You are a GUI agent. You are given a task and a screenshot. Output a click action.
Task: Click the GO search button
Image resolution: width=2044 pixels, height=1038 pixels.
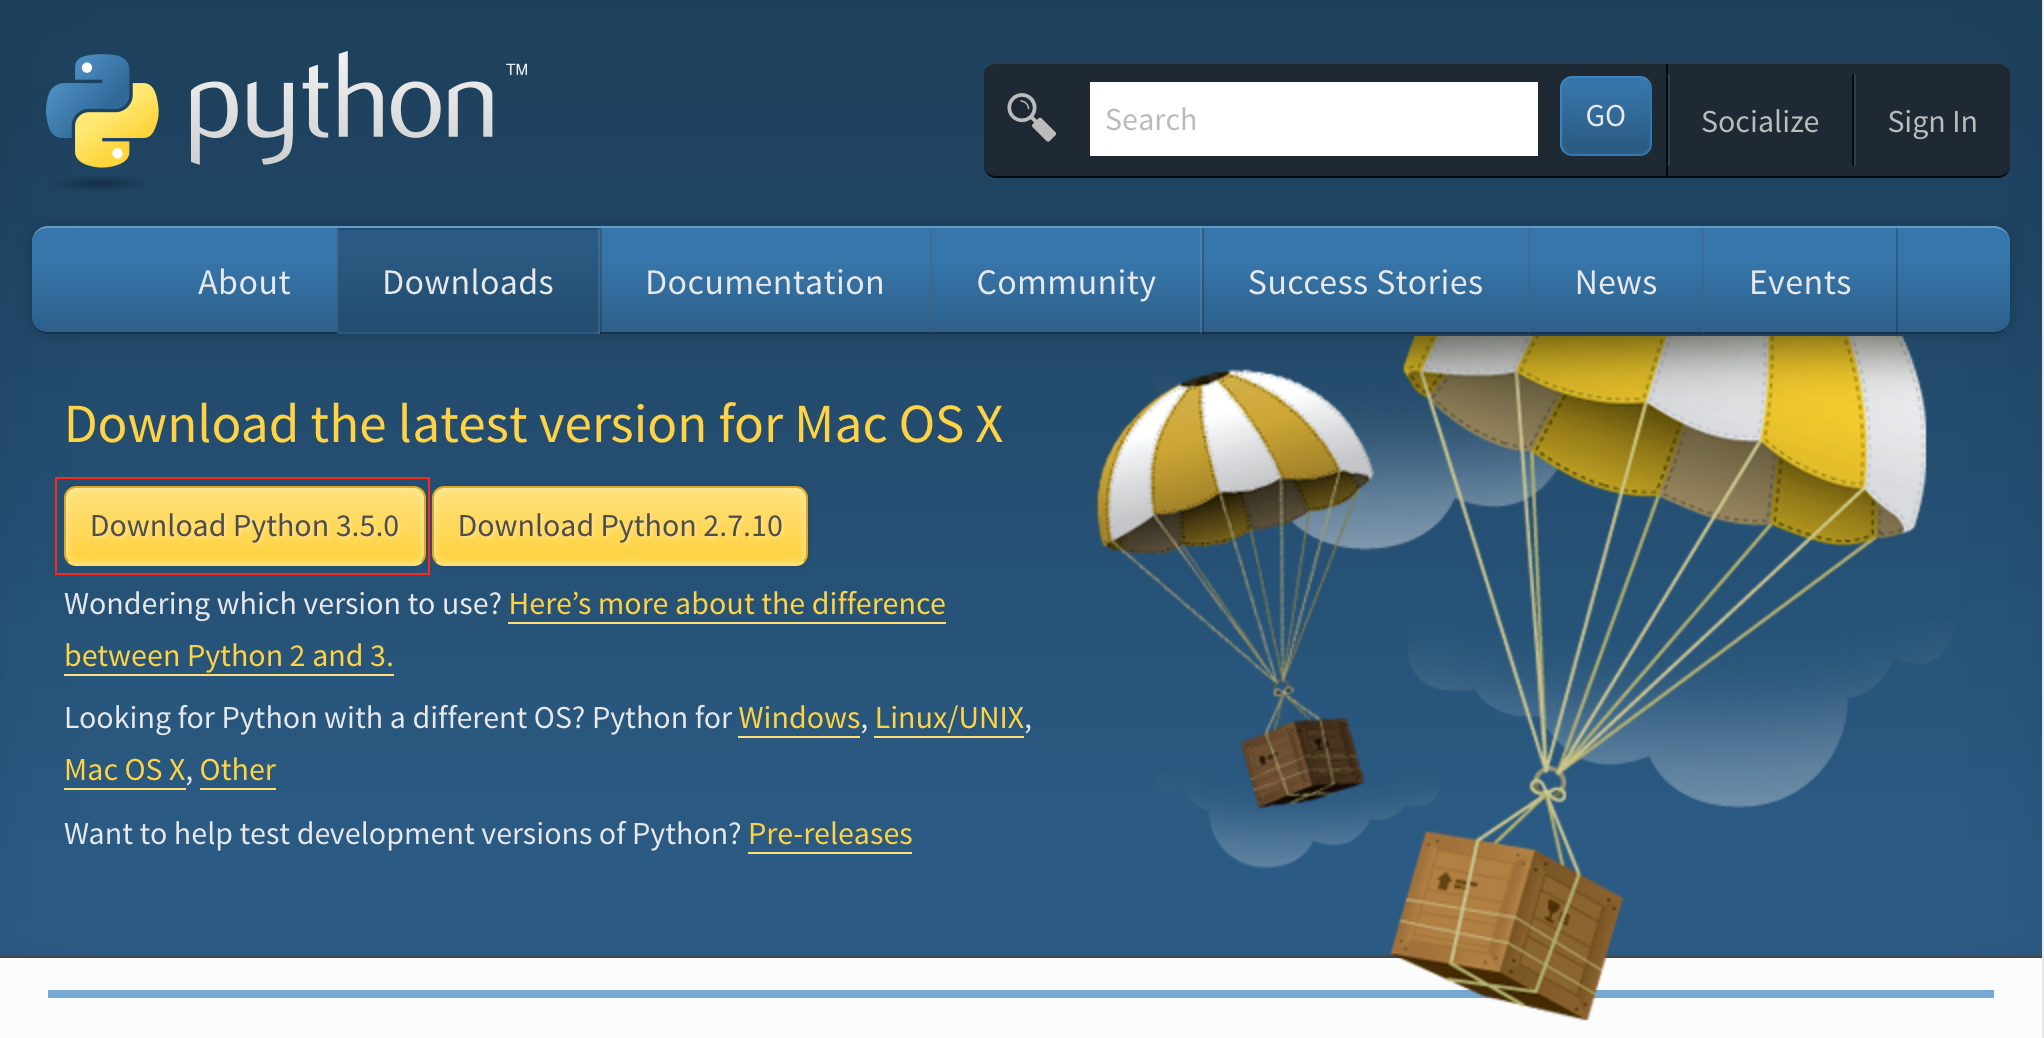[x=1605, y=116]
